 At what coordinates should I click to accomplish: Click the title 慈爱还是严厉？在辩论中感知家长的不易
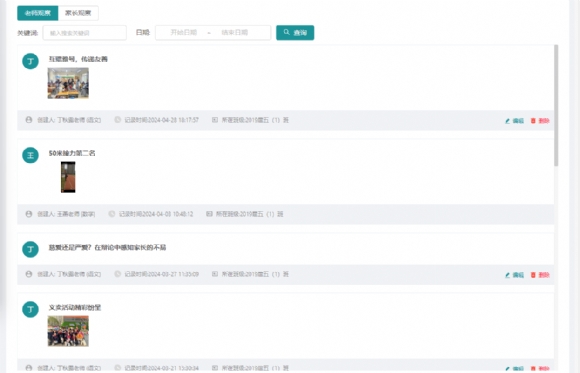(107, 248)
